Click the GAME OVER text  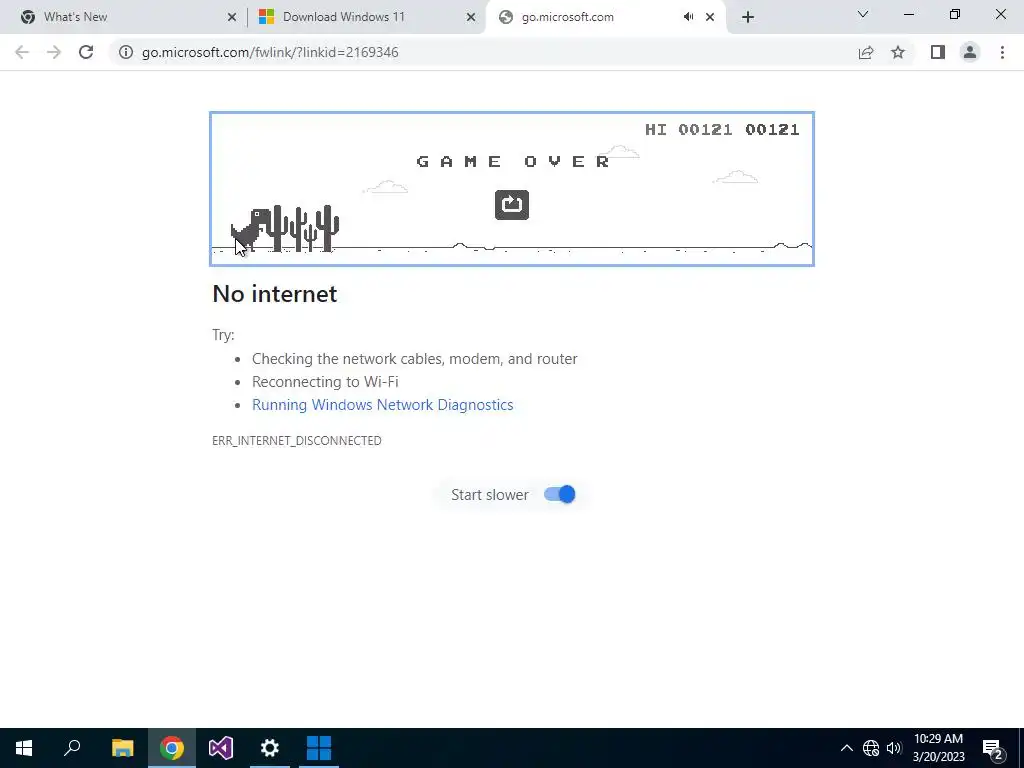tap(513, 161)
